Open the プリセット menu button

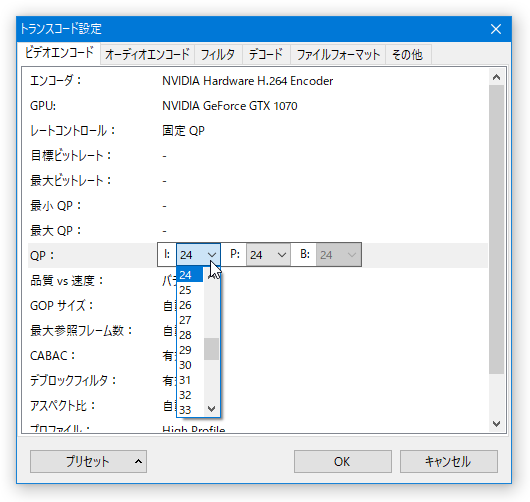[x=88, y=461]
